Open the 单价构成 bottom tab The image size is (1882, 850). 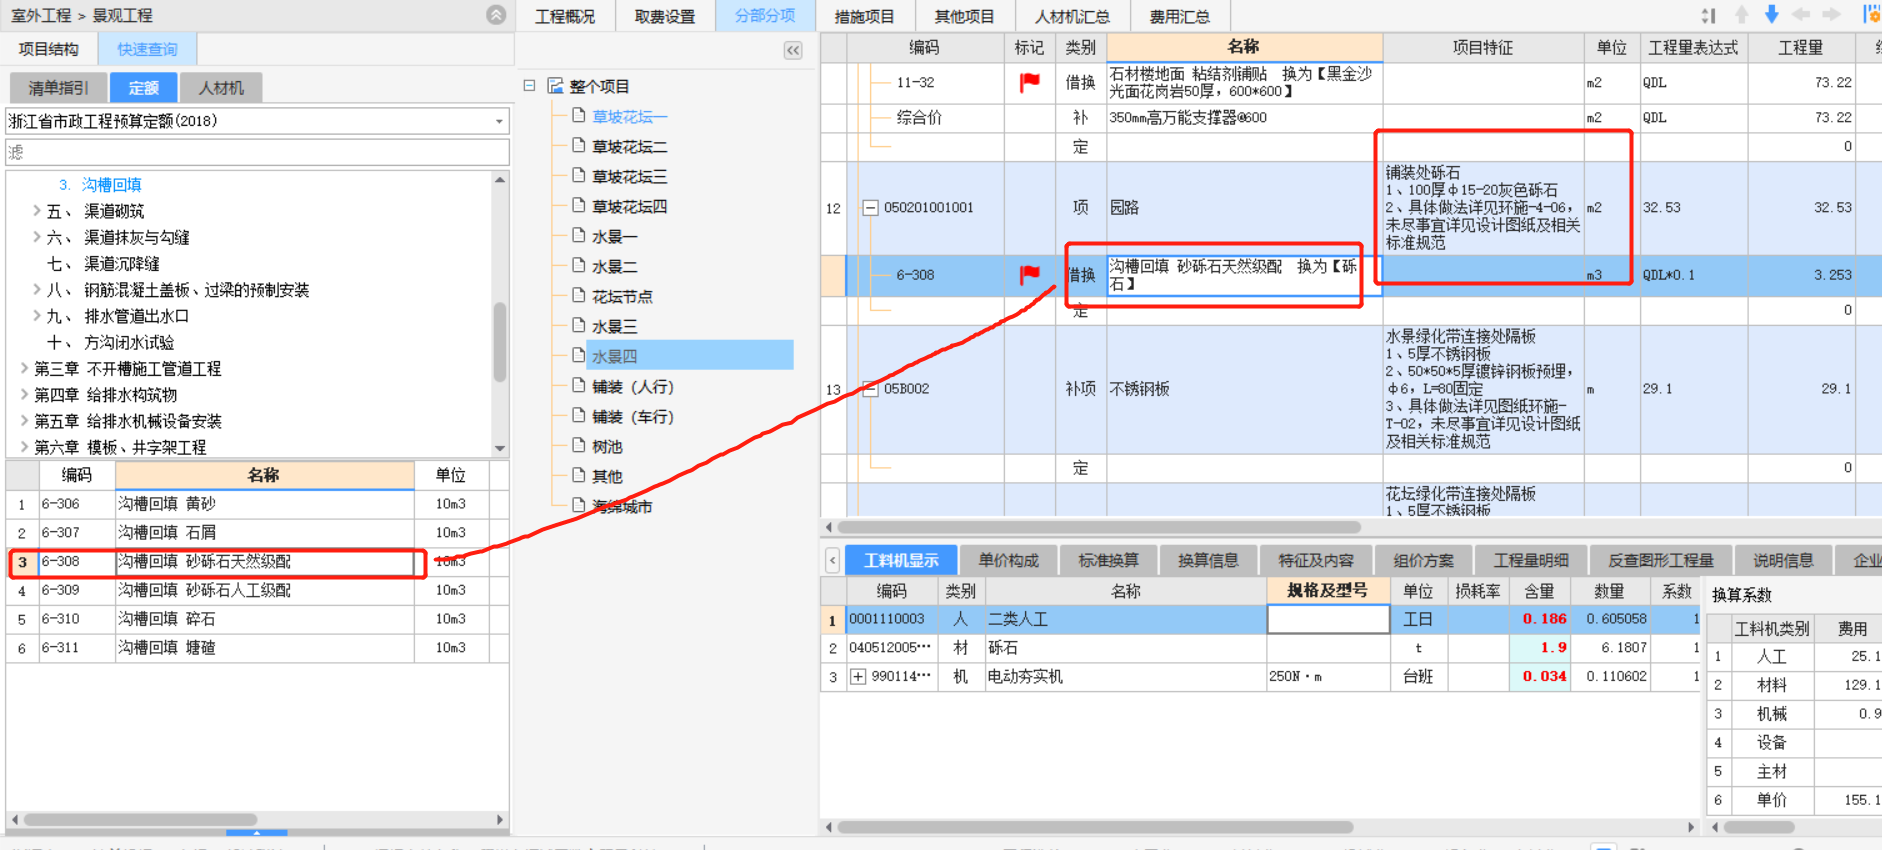point(1009,560)
